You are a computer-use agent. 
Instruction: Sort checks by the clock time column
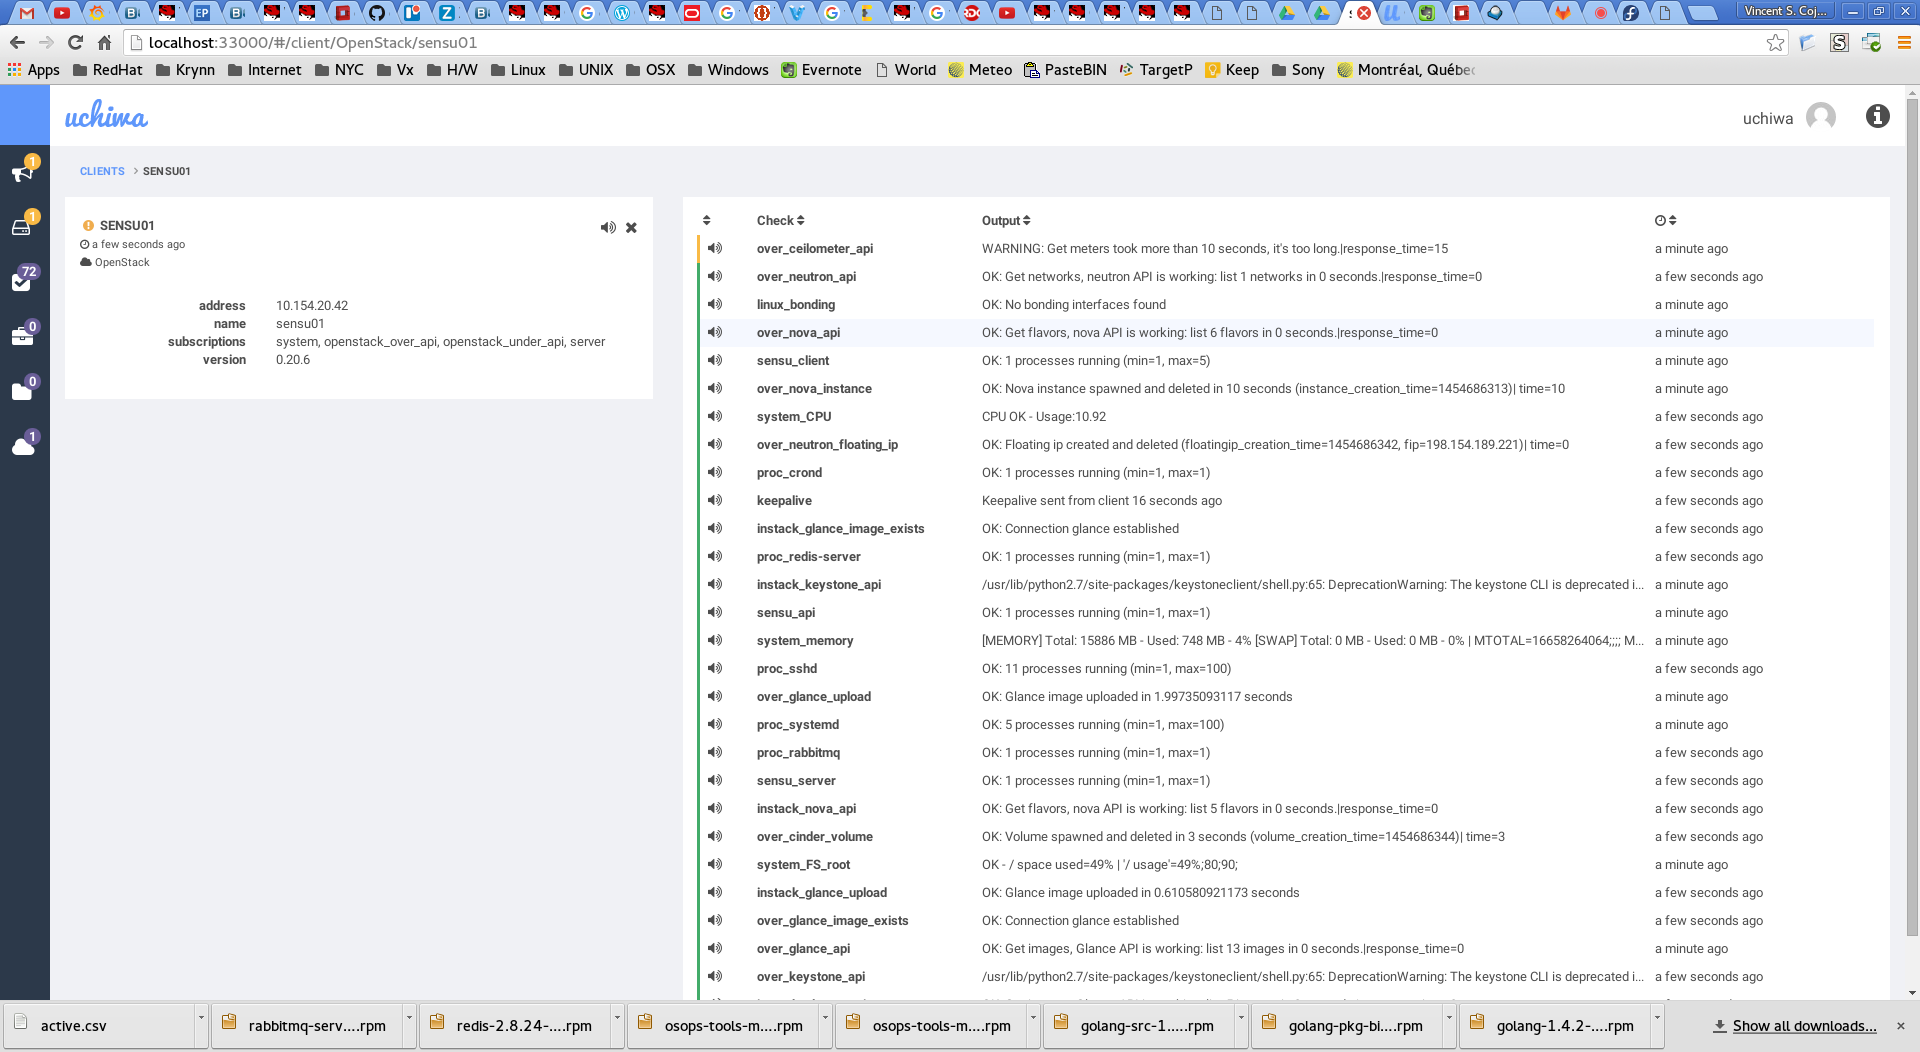tap(1665, 221)
